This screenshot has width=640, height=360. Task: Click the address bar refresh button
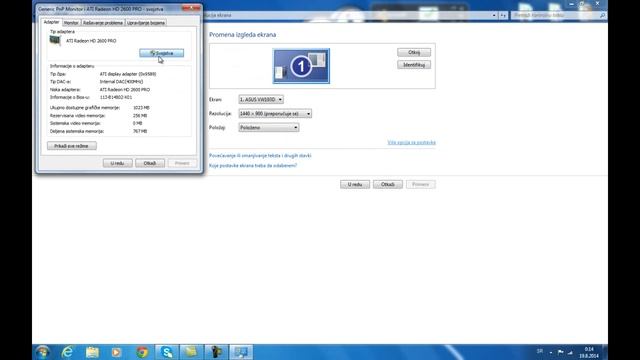[503, 15]
